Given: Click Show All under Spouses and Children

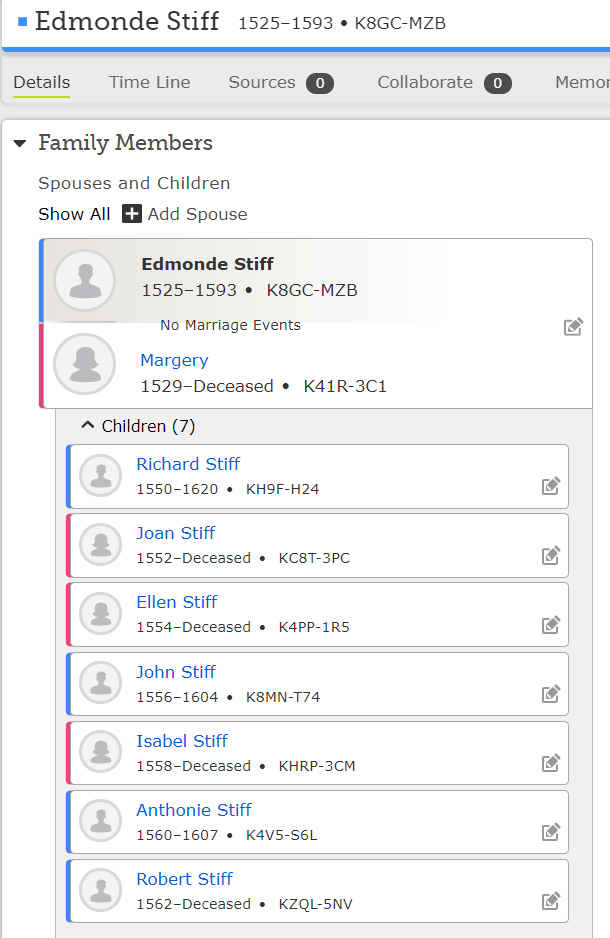Looking at the screenshot, I should 73,214.
